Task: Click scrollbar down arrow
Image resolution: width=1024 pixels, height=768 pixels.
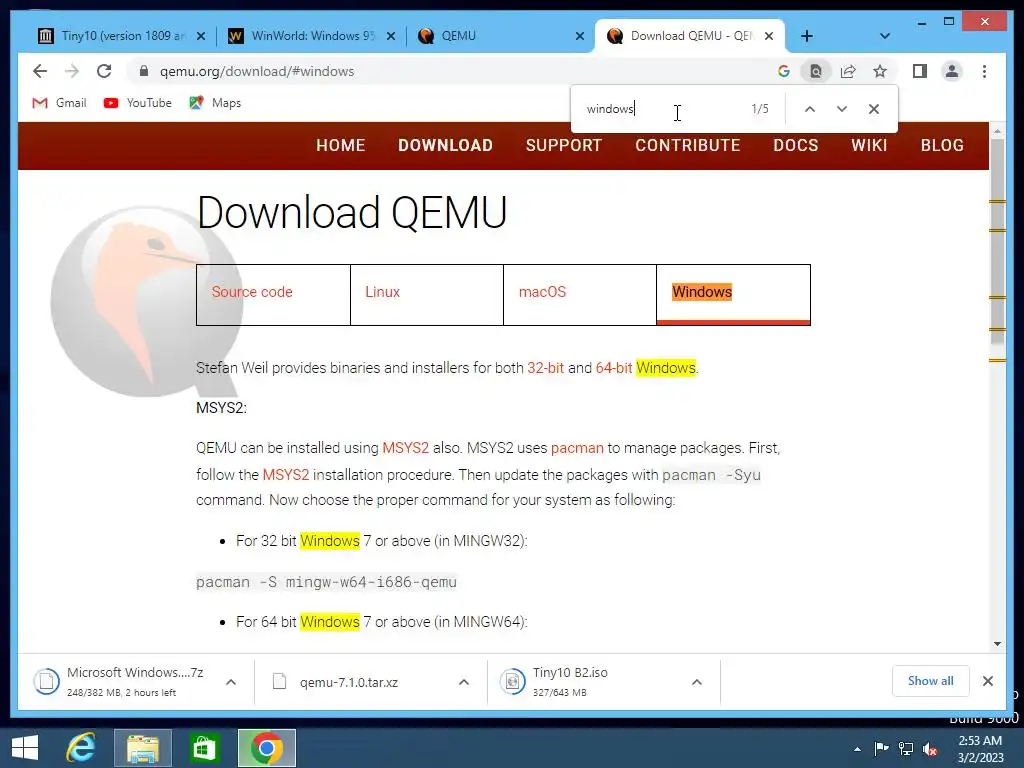Action: (997, 644)
